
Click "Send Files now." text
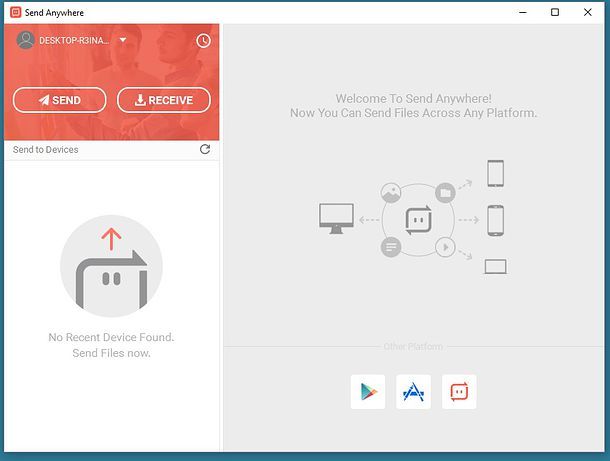pyautogui.click(x=111, y=353)
